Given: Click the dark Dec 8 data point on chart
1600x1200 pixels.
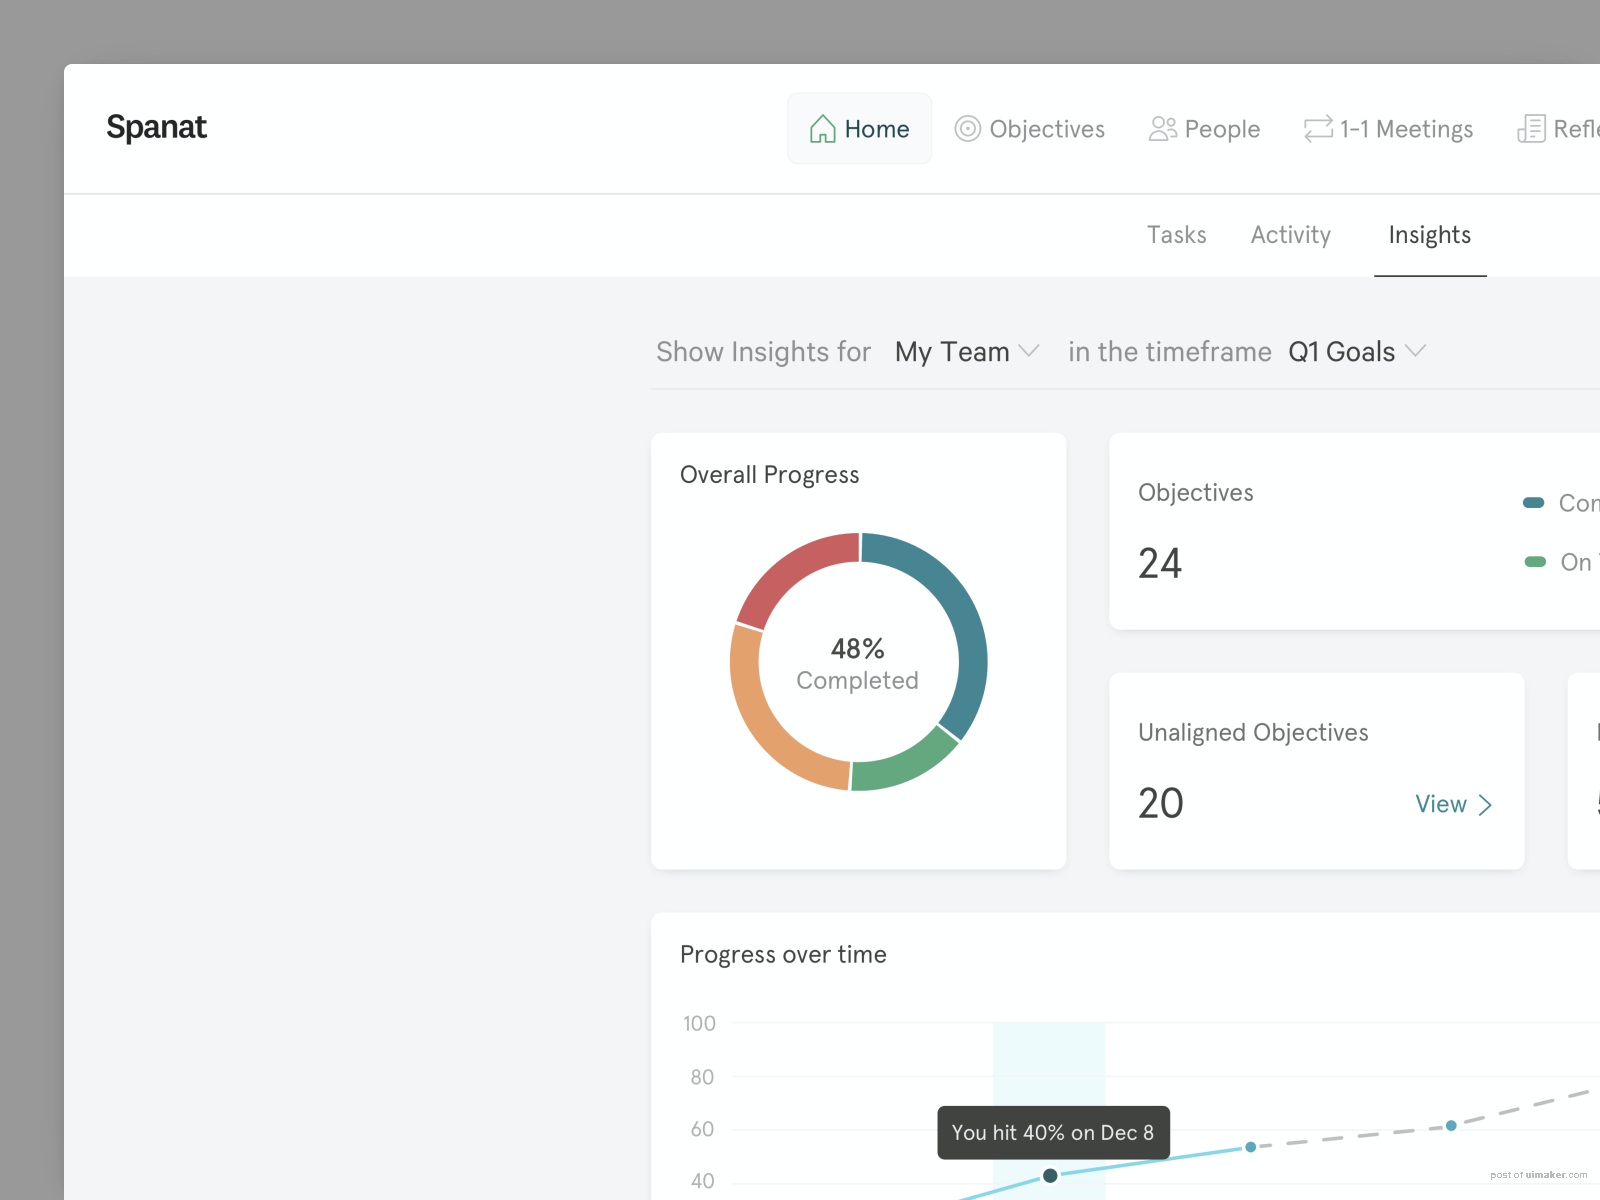Looking at the screenshot, I should pos(1050,1176).
